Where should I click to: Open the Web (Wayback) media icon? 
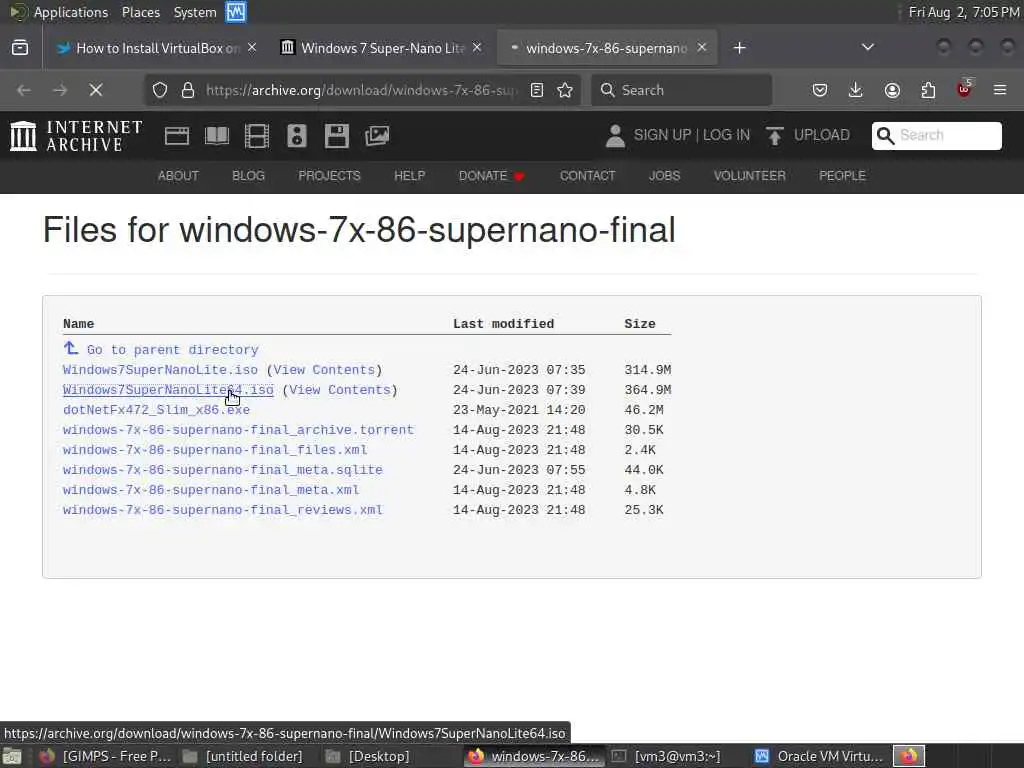[x=176, y=136]
